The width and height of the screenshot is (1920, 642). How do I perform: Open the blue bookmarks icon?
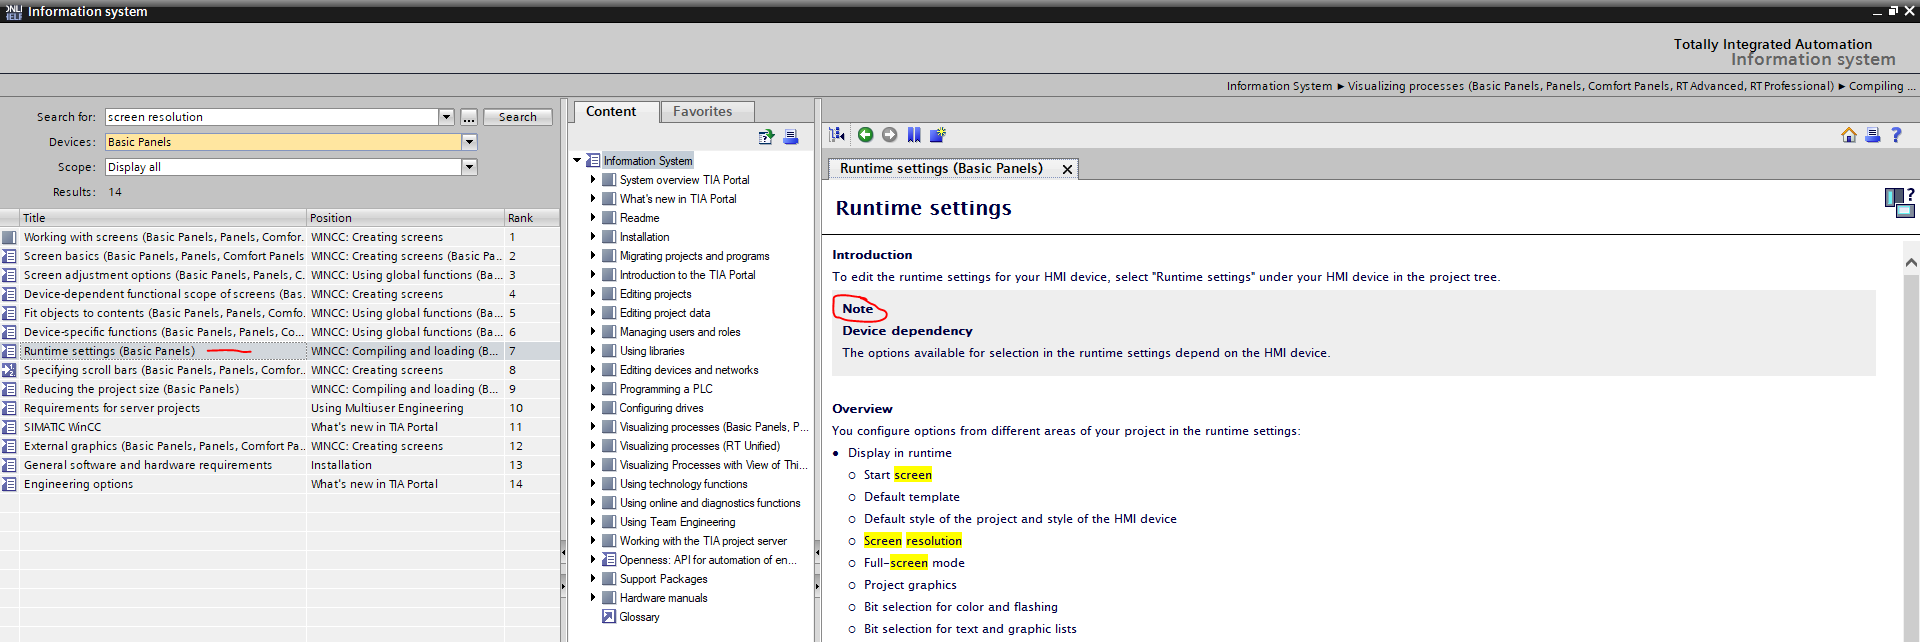(x=914, y=135)
